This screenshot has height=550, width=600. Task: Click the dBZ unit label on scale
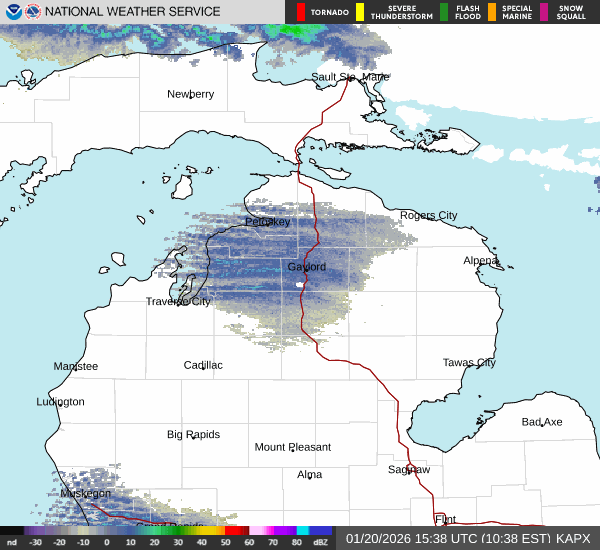[x=322, y=543]
